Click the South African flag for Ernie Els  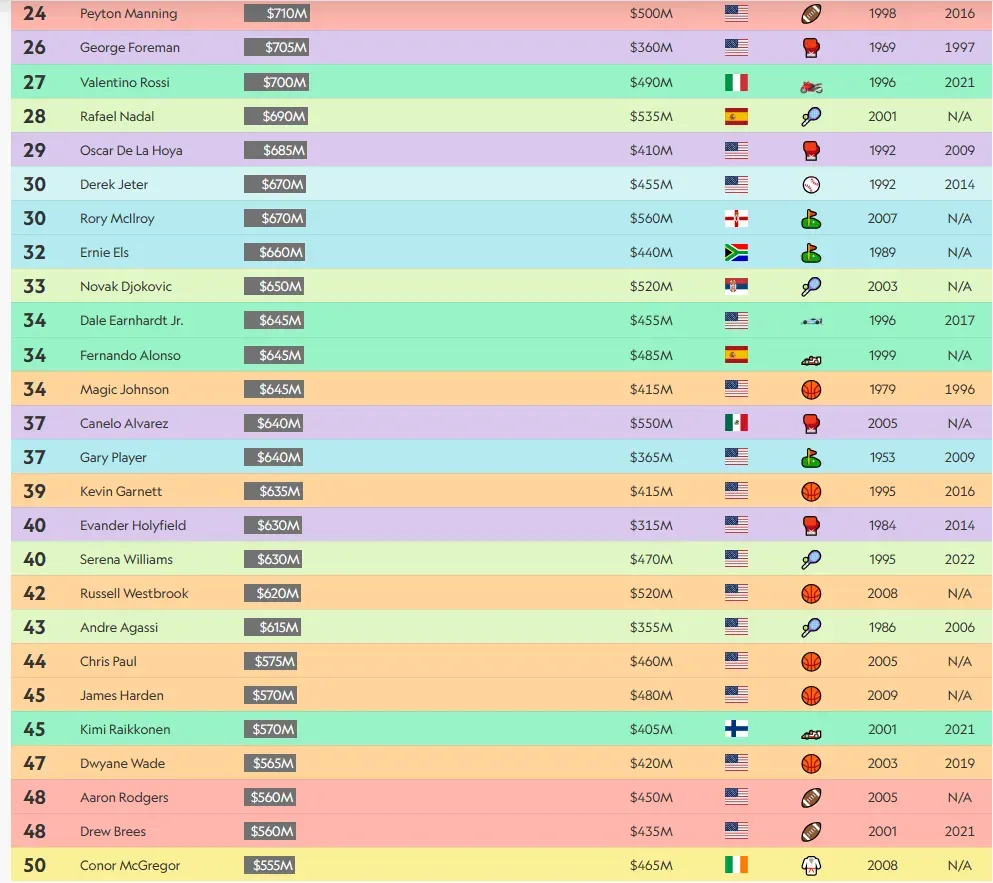[x=736, y=253]
